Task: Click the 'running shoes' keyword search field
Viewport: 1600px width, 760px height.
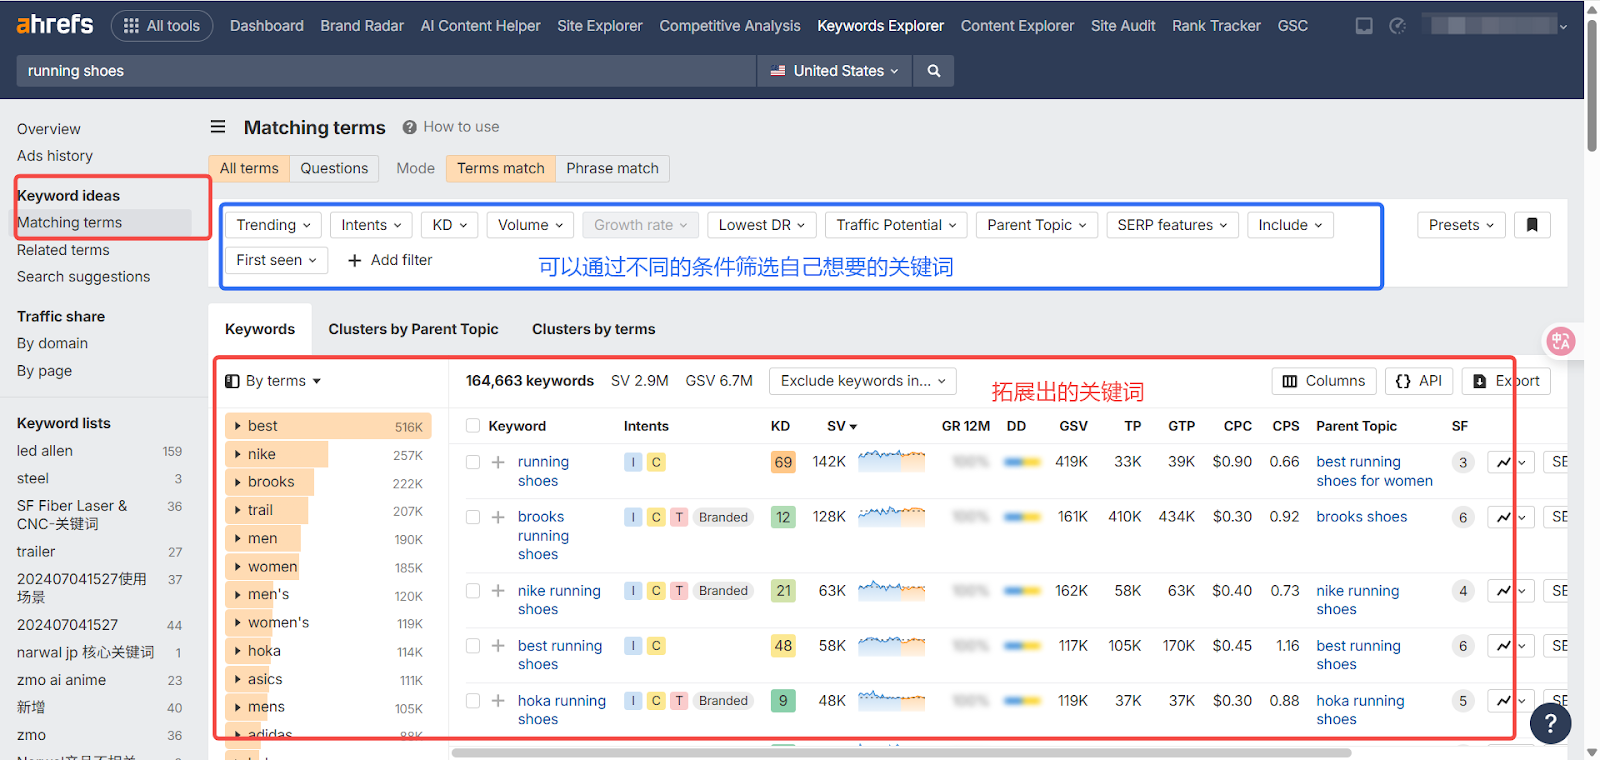Action: [x=385, y=71]
